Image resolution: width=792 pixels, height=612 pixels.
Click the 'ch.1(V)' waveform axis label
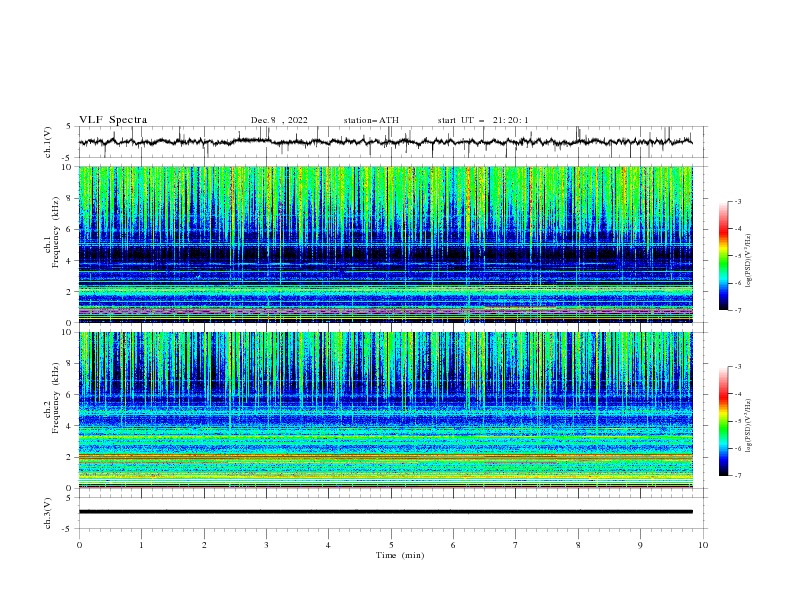[x=47, y=142]
